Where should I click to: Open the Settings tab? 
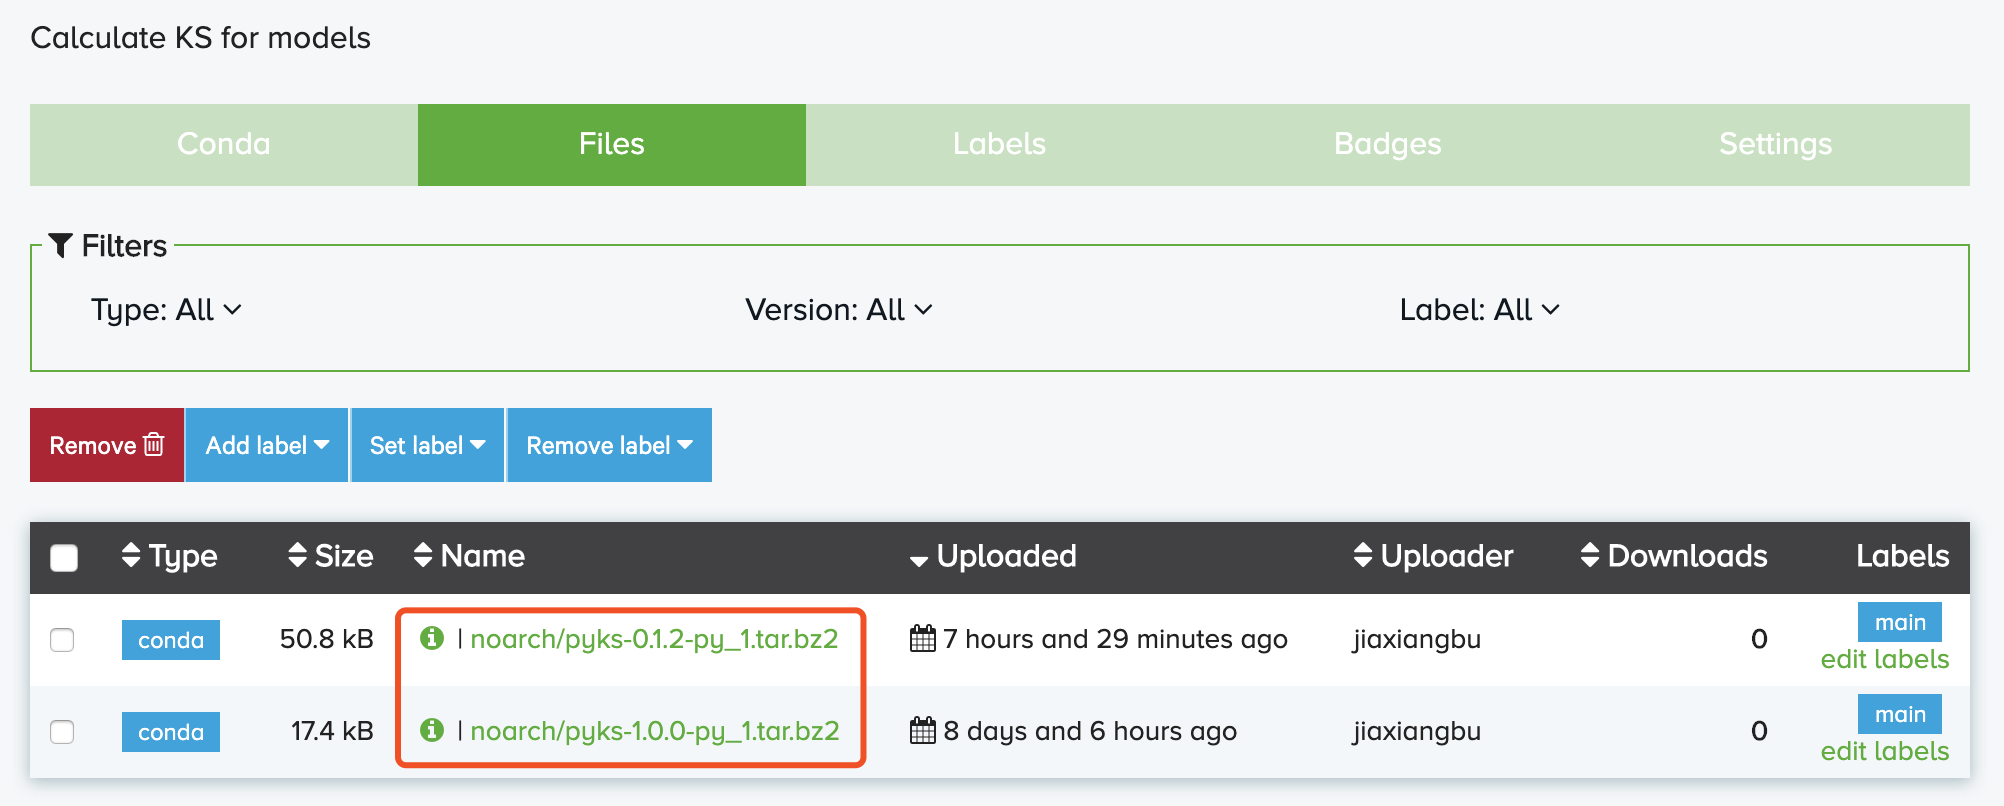point(1776,144)
